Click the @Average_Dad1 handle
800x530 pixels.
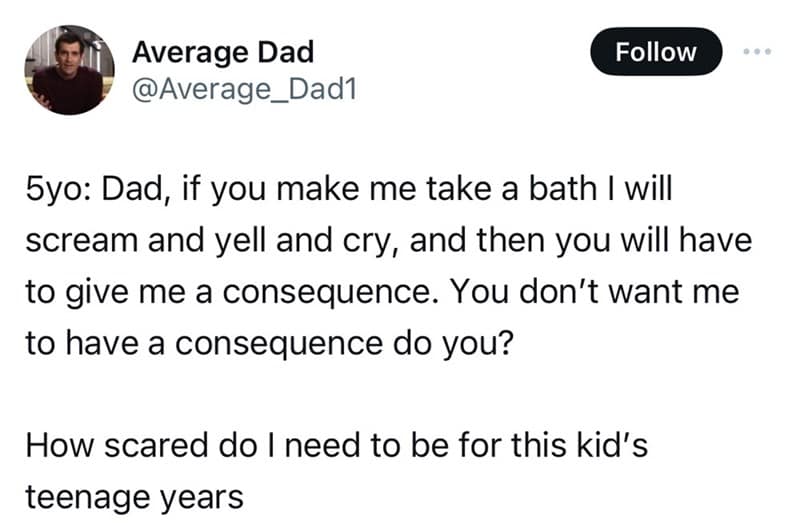click(x=244, y=92)
